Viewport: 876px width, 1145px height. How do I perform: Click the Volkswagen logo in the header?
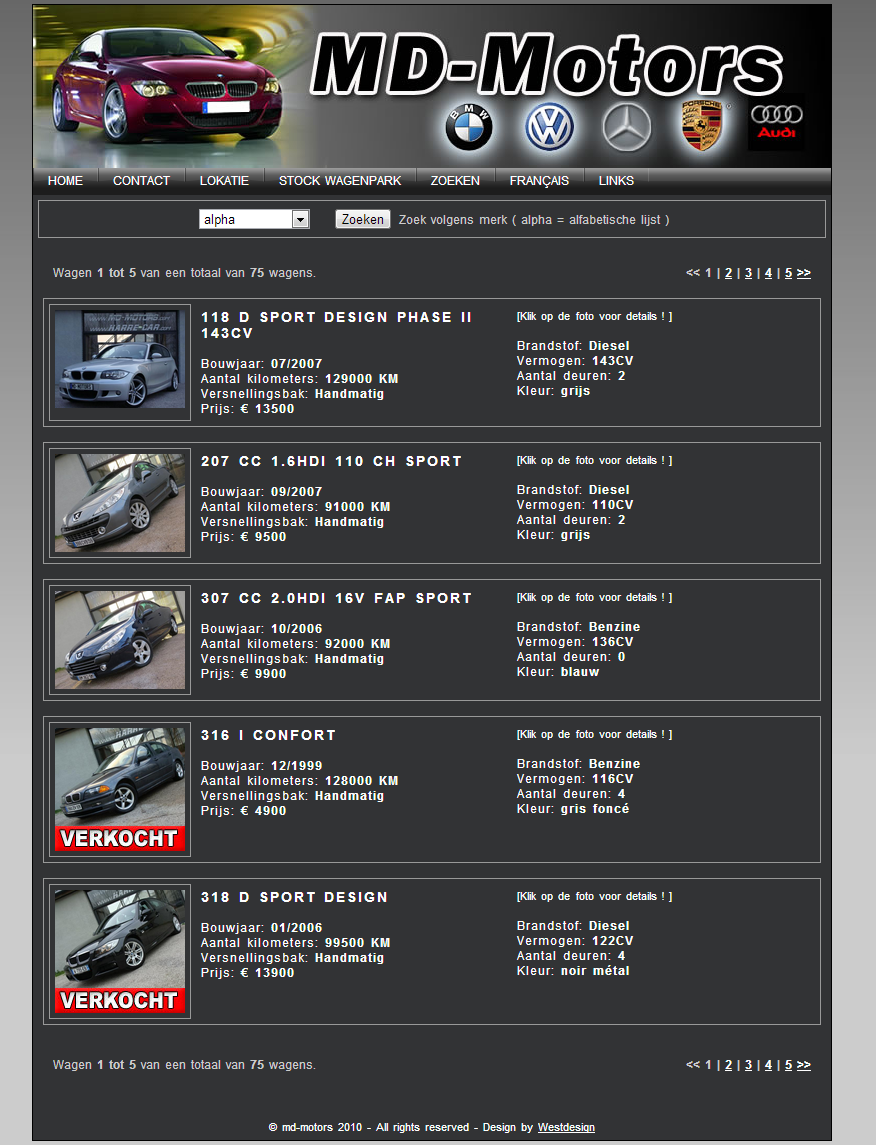549,127
